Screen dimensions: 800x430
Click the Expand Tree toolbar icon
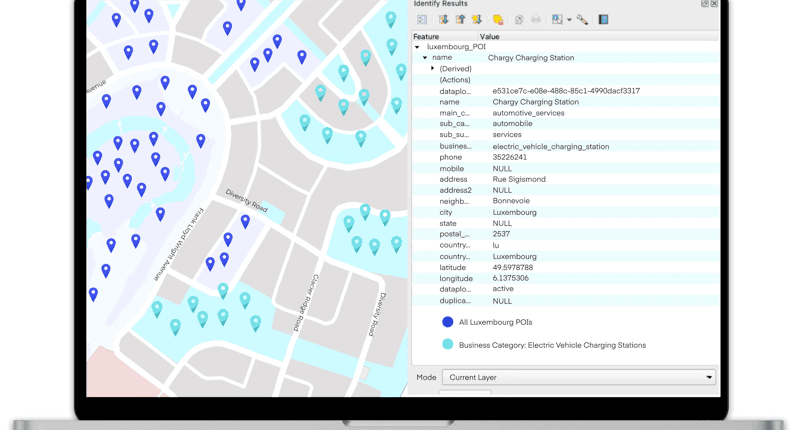coord(443,19)
